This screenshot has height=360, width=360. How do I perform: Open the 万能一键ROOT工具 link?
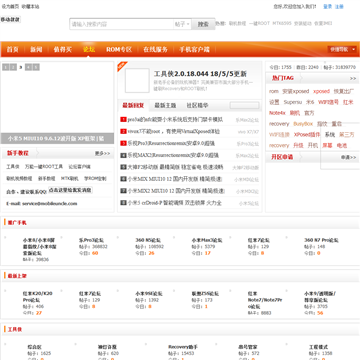[44, 166]
